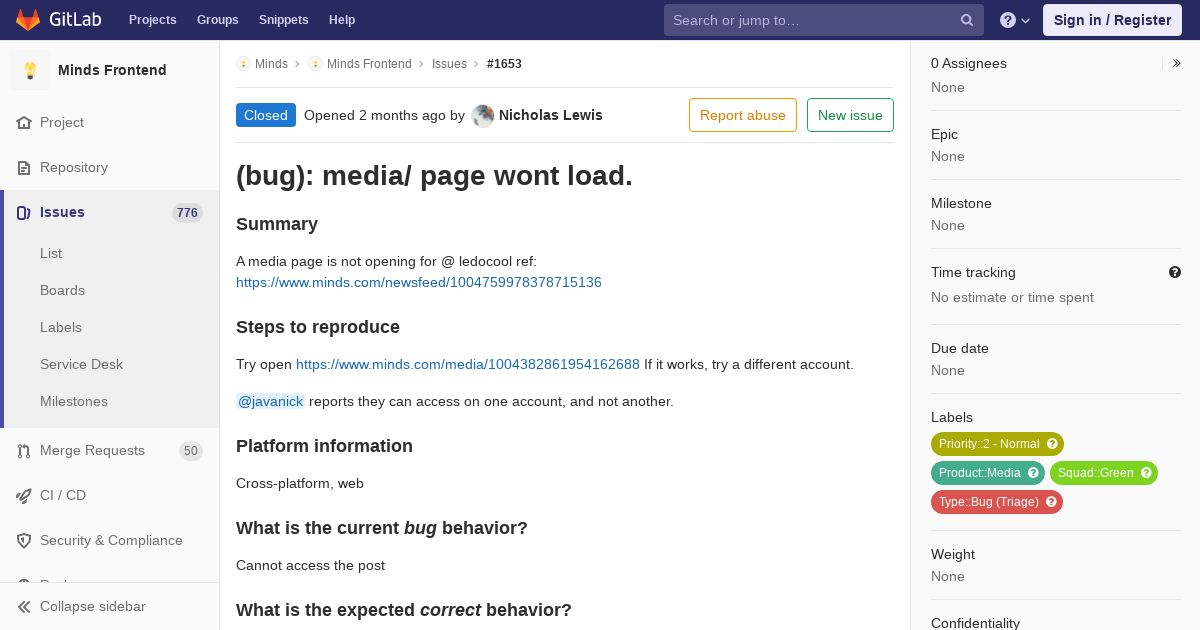Screen dimensions: 1200x630
Task: Open the issue List submenu item
Action: [51, 253]
